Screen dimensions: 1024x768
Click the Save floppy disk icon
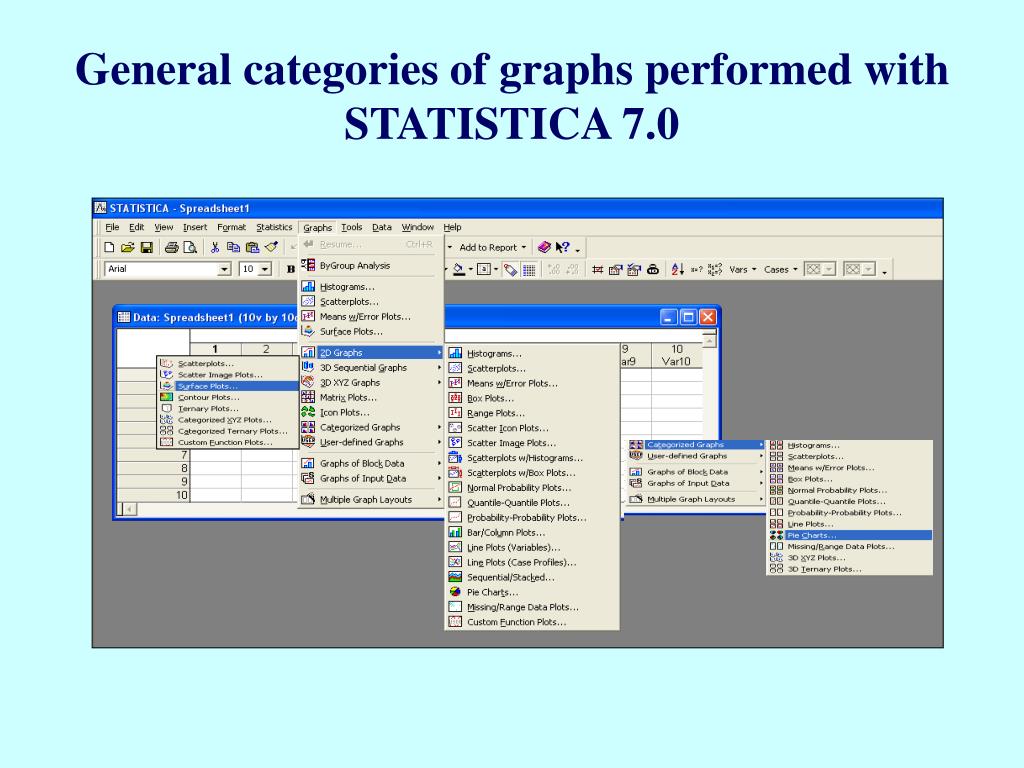(x=147, y=248)
